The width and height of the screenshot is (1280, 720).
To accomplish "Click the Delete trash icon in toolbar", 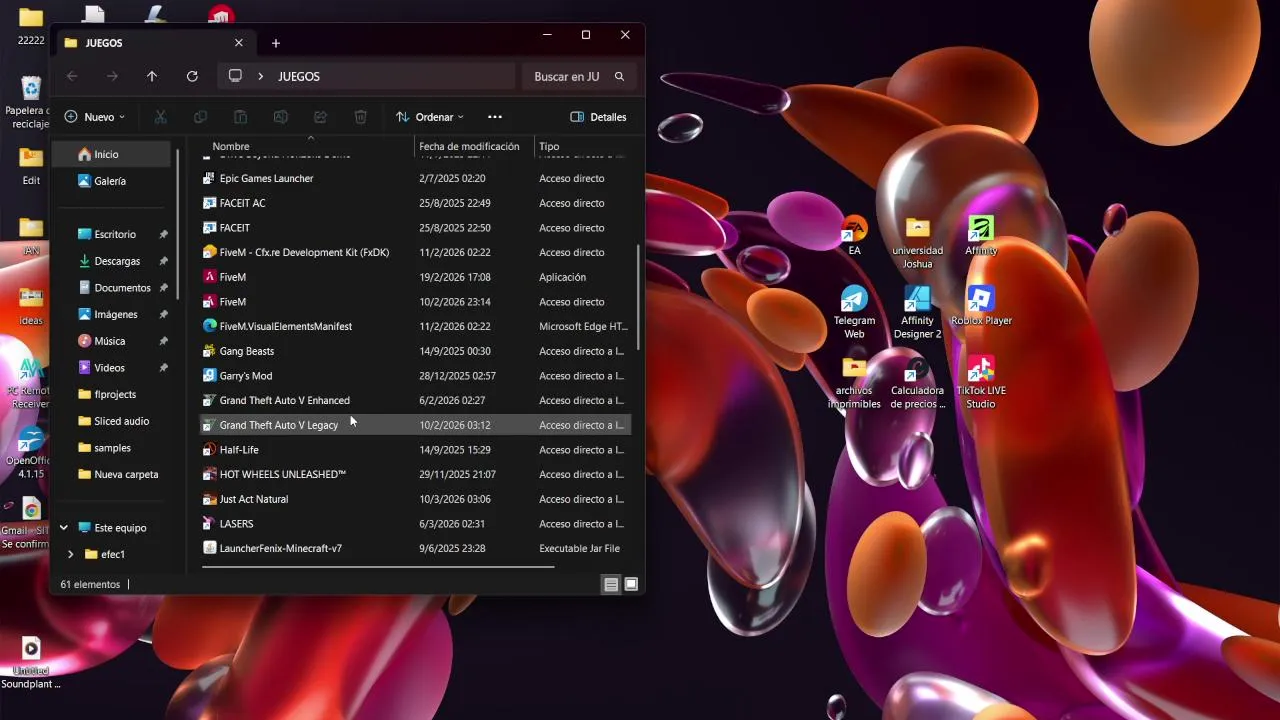I will click(361, 117).
